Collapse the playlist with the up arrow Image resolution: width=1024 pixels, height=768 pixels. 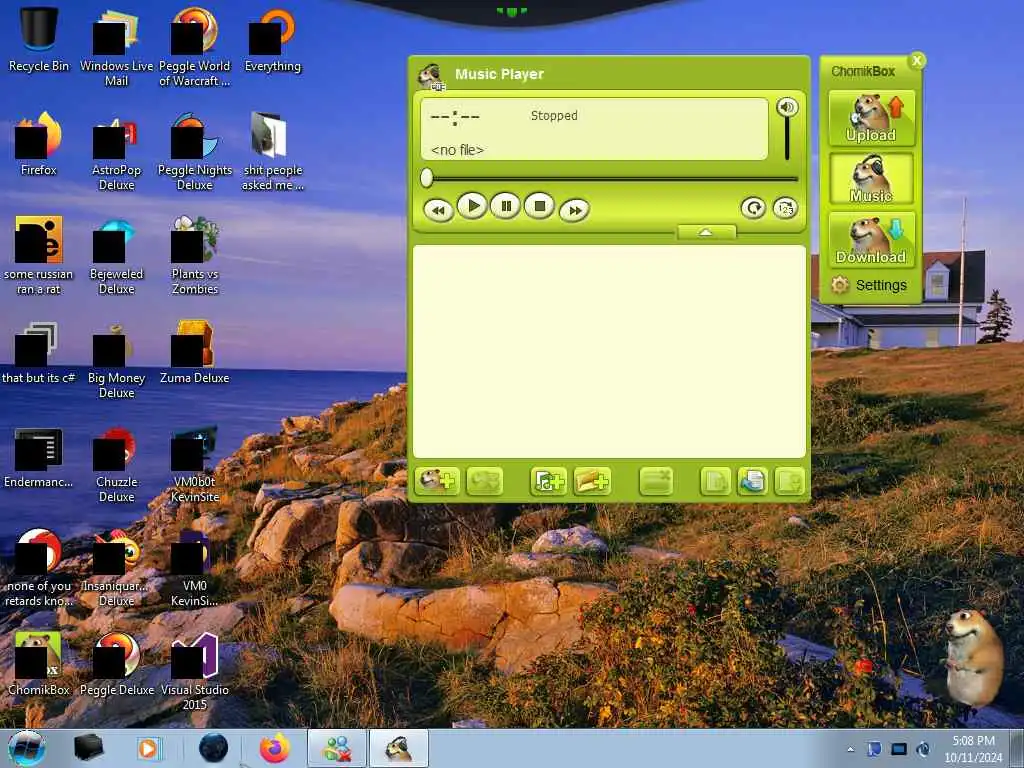(x=706, y=232)
